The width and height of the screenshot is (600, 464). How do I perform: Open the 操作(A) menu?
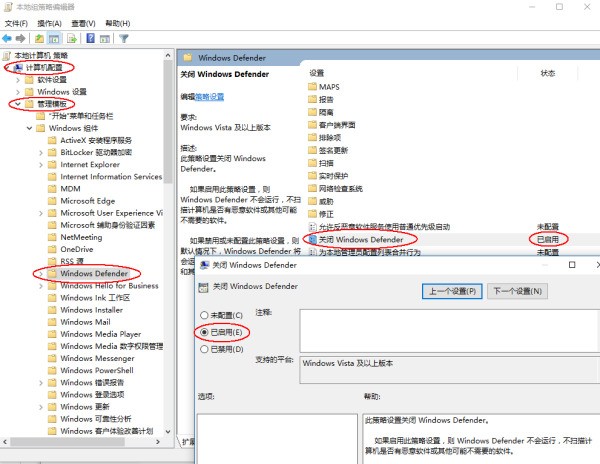(x=49, y=23)
